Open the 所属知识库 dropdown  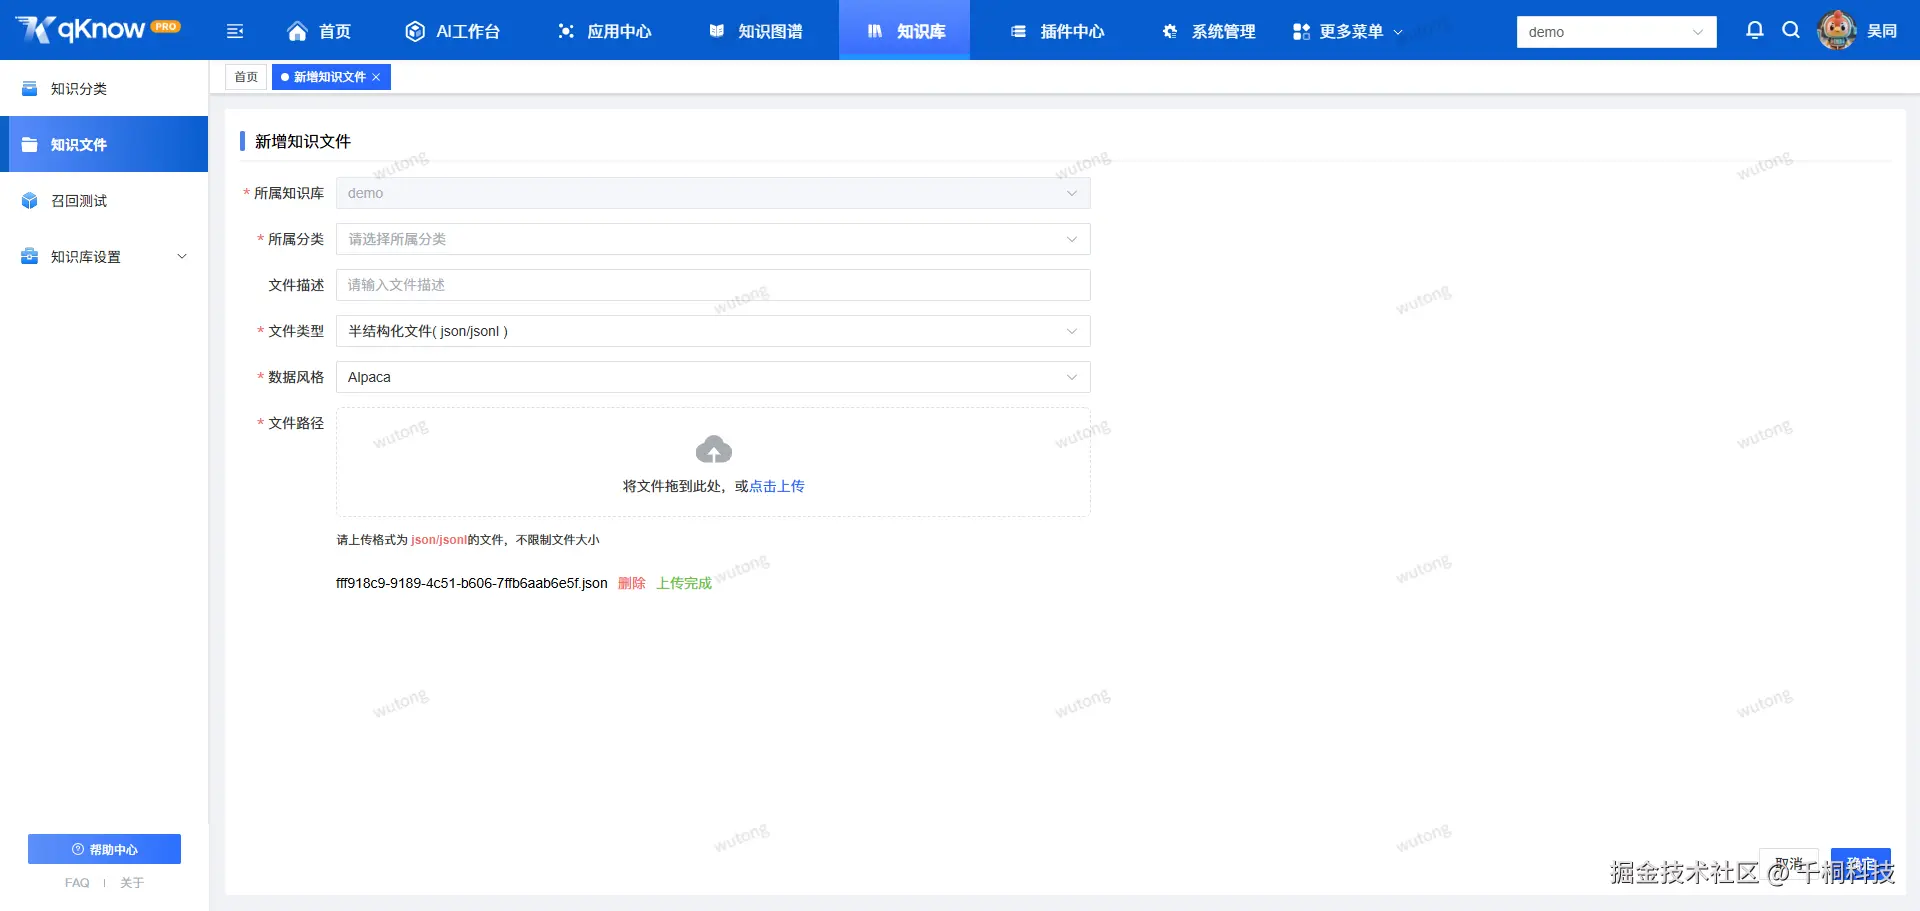coord(713,193)
